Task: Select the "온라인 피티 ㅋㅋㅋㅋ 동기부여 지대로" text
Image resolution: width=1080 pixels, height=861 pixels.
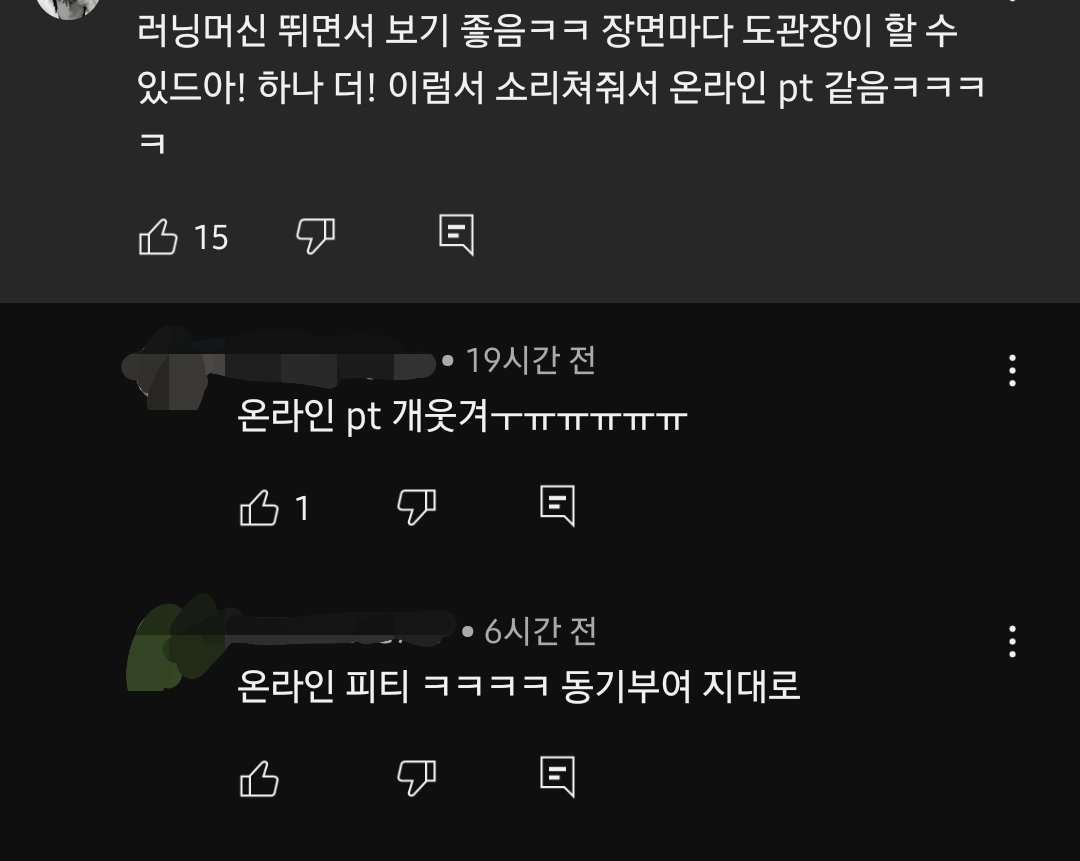Action: [x=518, y=686]
